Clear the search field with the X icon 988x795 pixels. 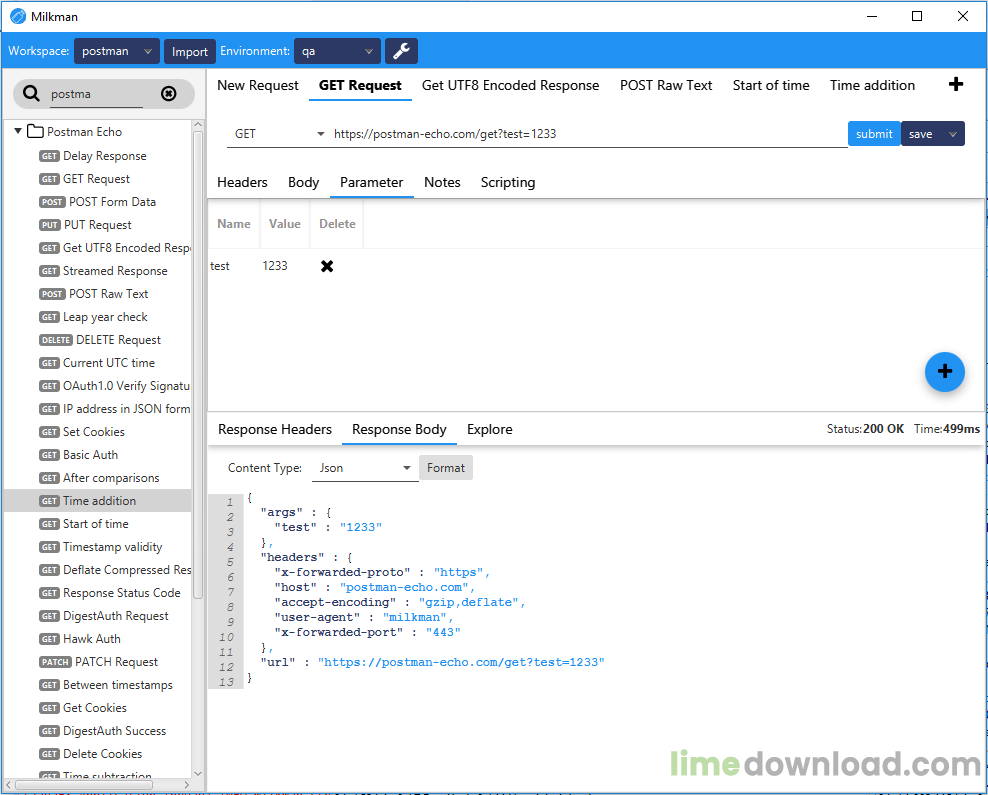[168, 94]
